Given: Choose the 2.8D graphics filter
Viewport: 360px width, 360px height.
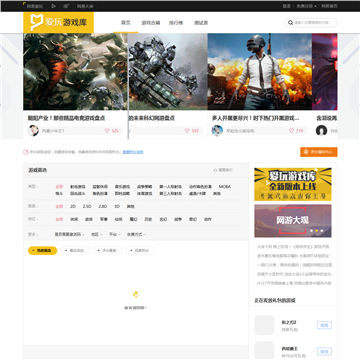Looking at the screenshot, I should pyautogui.click(x=102, y=206).
